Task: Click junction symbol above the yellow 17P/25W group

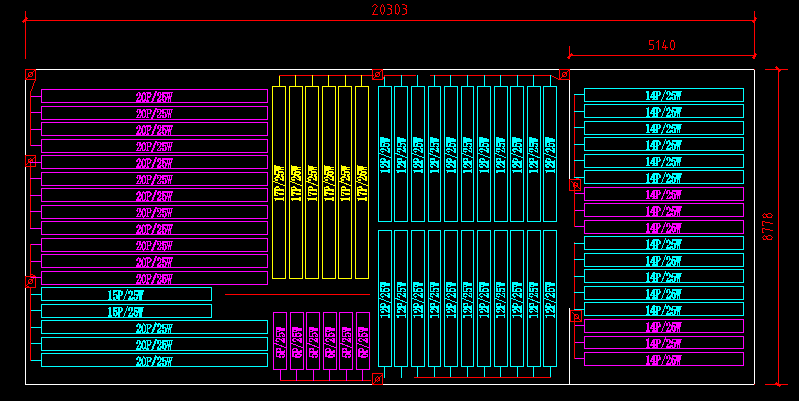Action: 377,75
